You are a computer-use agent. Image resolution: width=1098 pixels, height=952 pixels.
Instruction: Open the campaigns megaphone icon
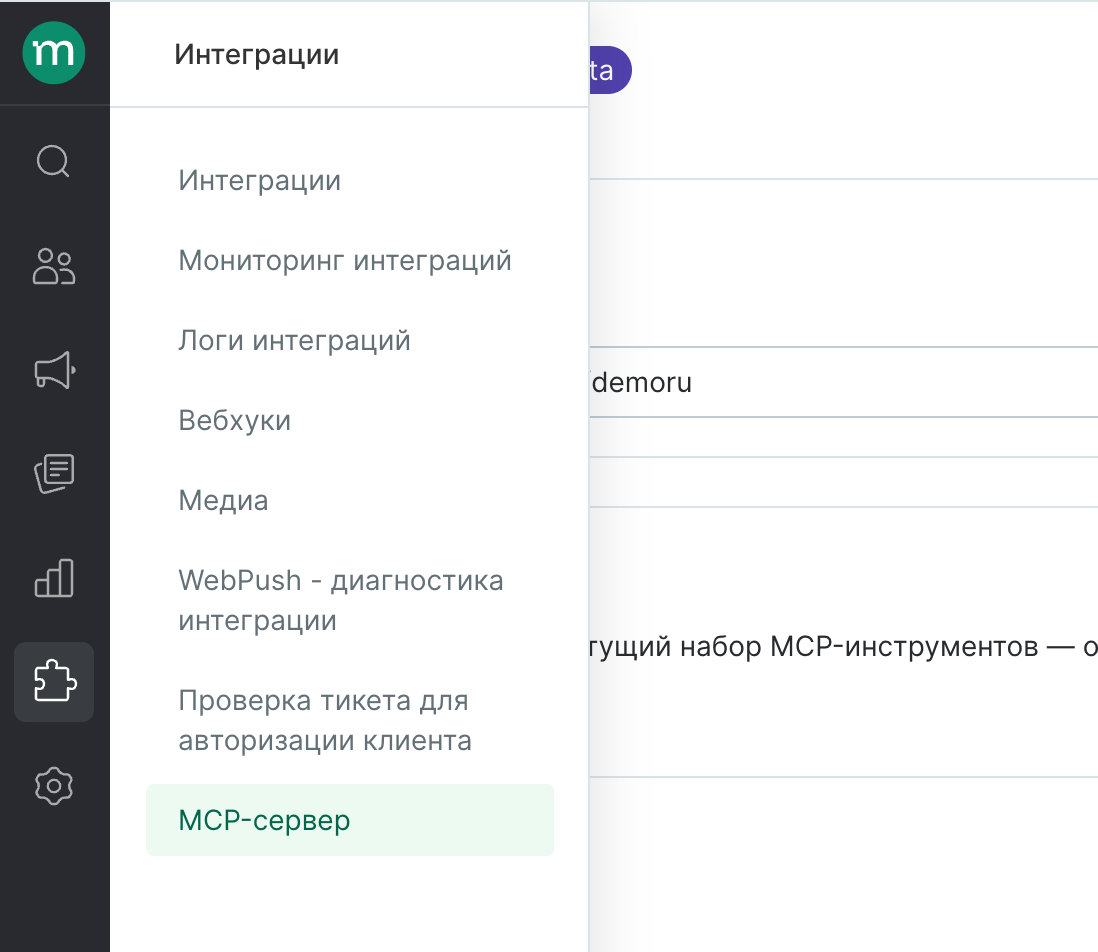tap(54, 370)
